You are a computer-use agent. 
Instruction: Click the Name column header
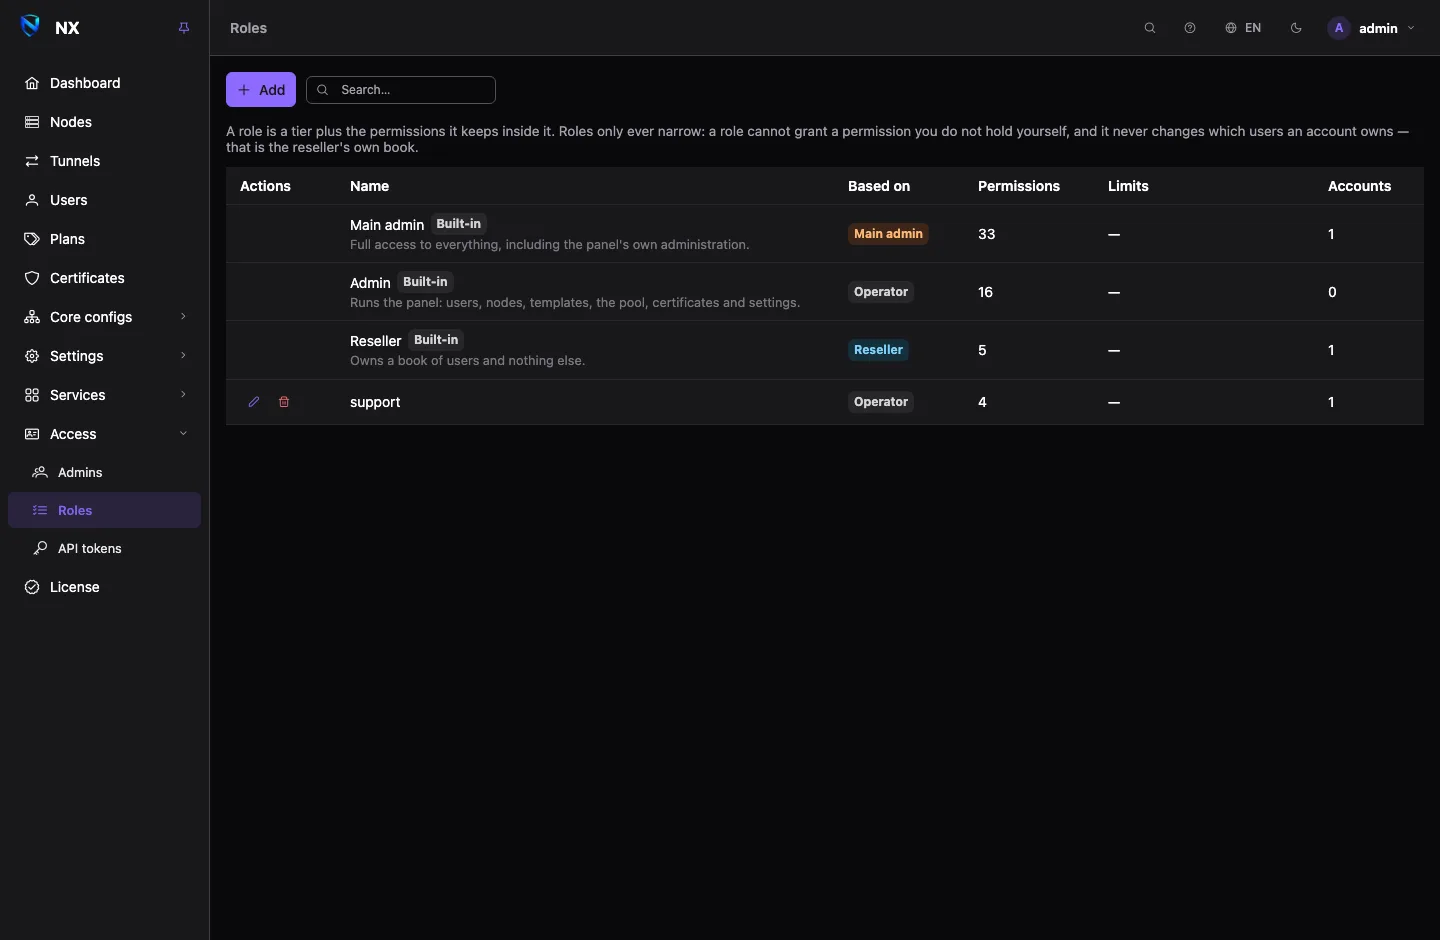coord(369,186)
